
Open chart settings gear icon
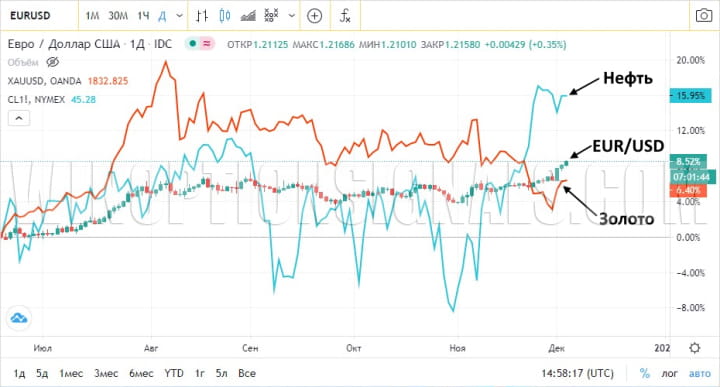pyautogui.click(x=695, y=348)
